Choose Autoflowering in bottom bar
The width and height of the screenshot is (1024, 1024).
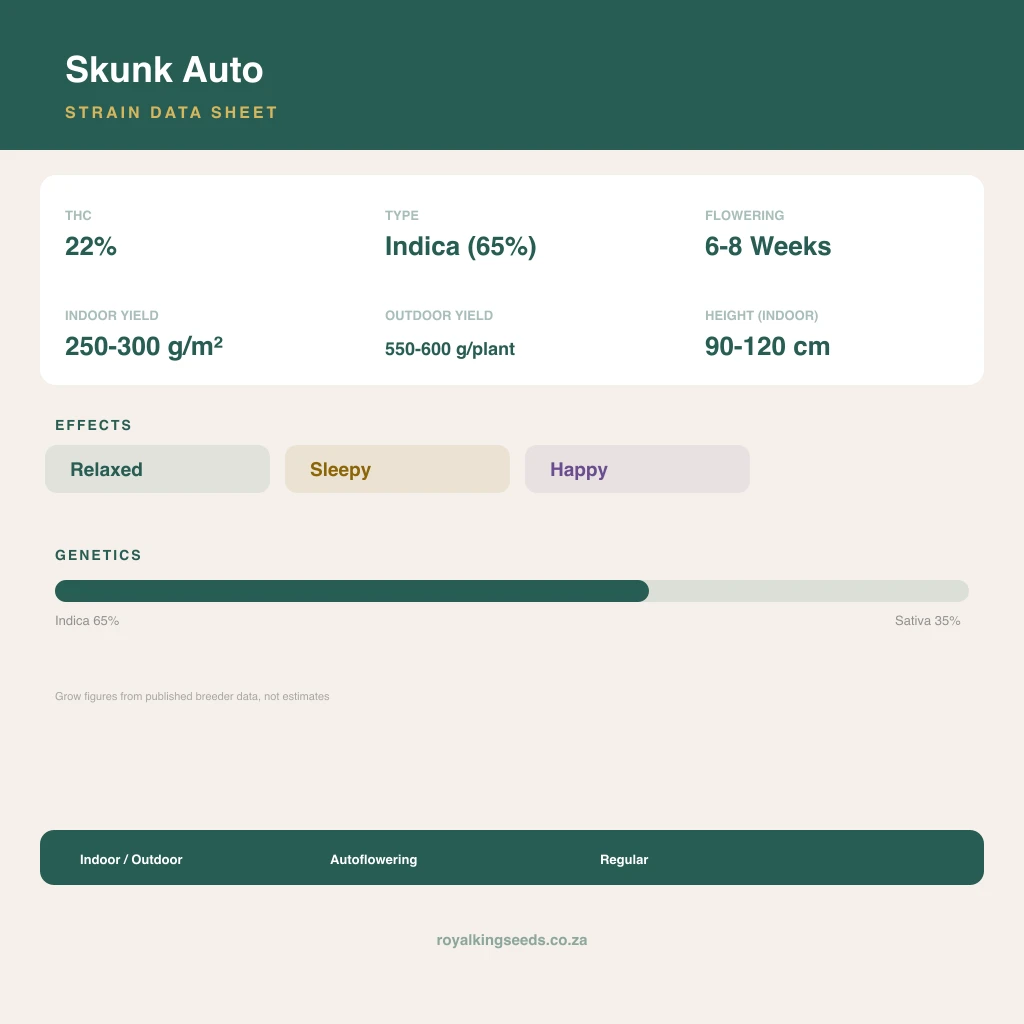pos(374,859)
